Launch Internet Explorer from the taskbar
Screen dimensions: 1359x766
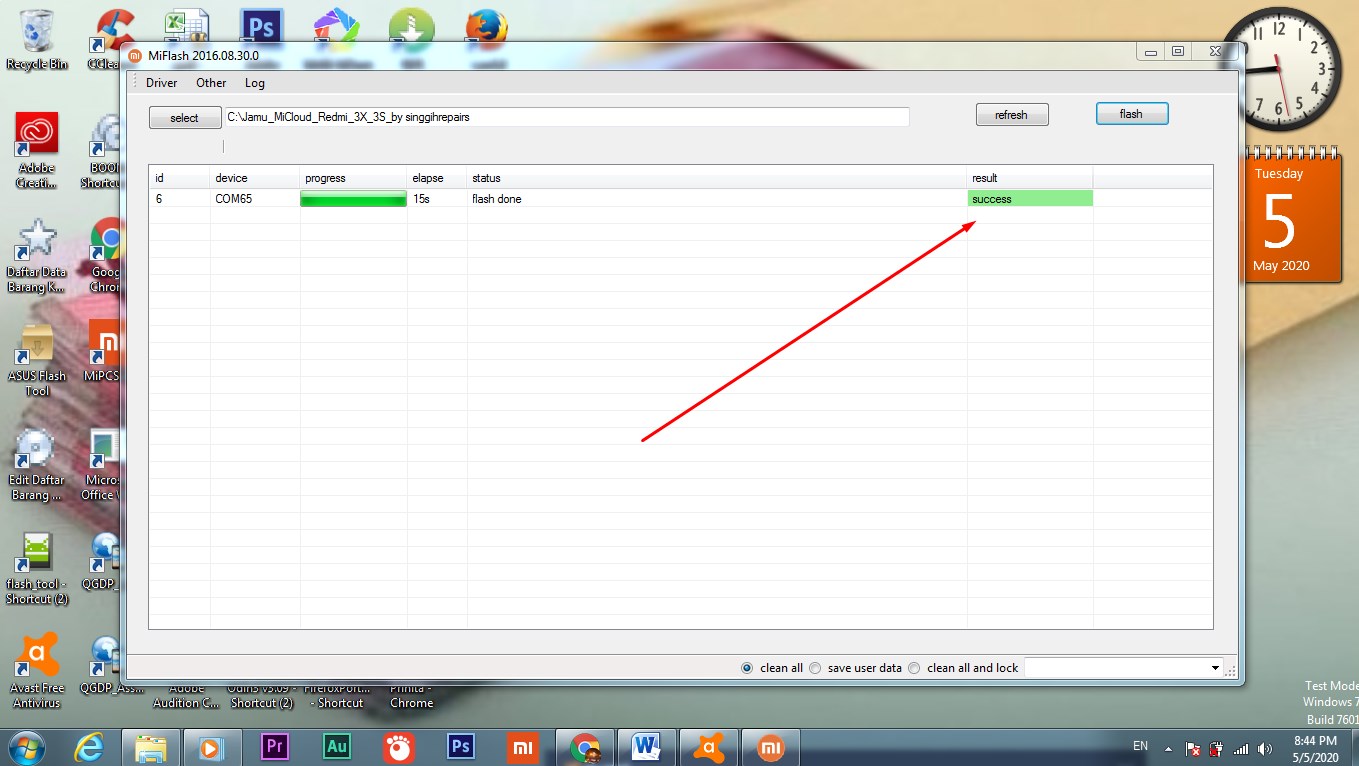[90, 747]
